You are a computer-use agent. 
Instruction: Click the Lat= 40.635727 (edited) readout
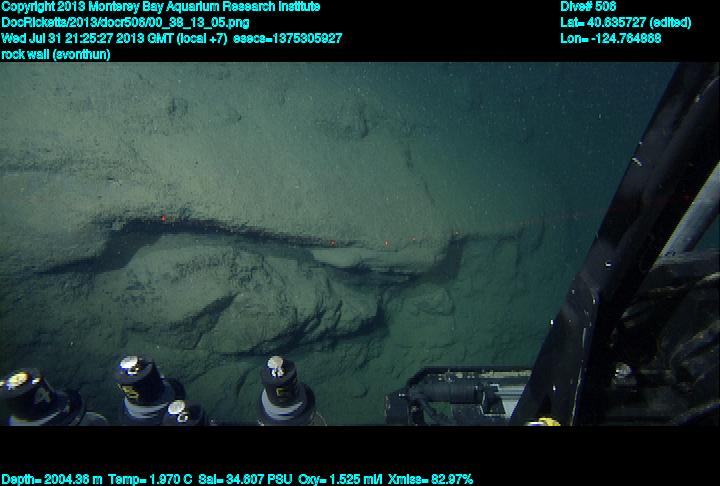(x=624, y=22)
